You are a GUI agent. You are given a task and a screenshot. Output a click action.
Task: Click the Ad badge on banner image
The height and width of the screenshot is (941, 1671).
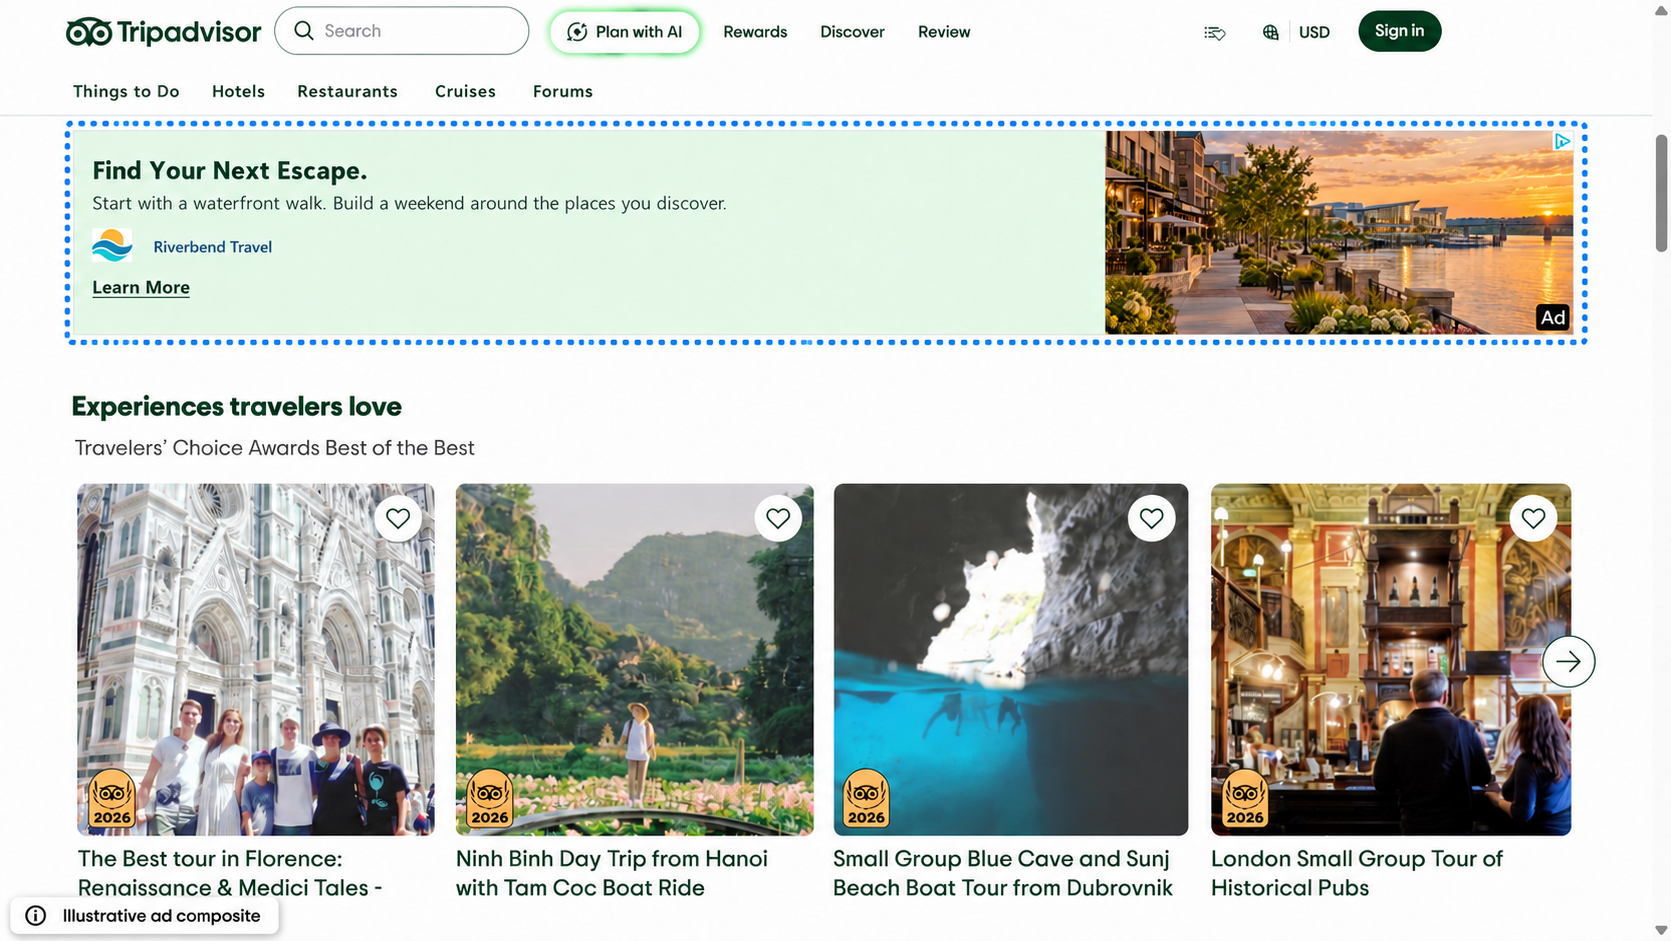pyautogui.click(x=1552, y=317)
